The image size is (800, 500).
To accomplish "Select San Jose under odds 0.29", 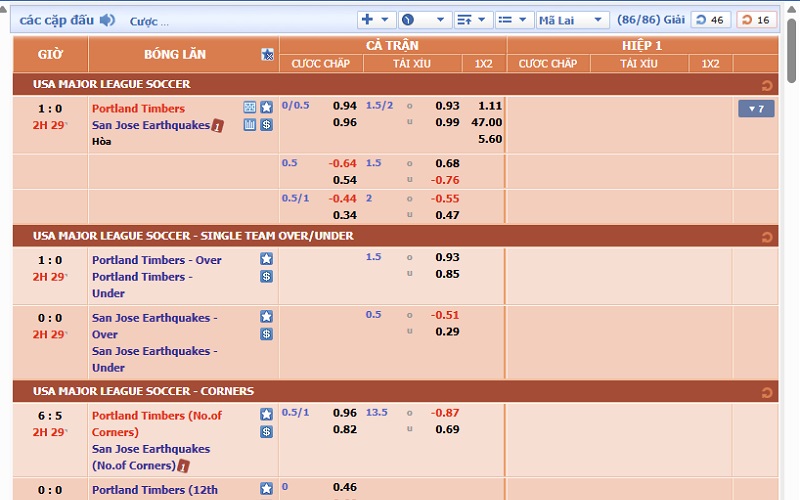I will pos(447,332).
